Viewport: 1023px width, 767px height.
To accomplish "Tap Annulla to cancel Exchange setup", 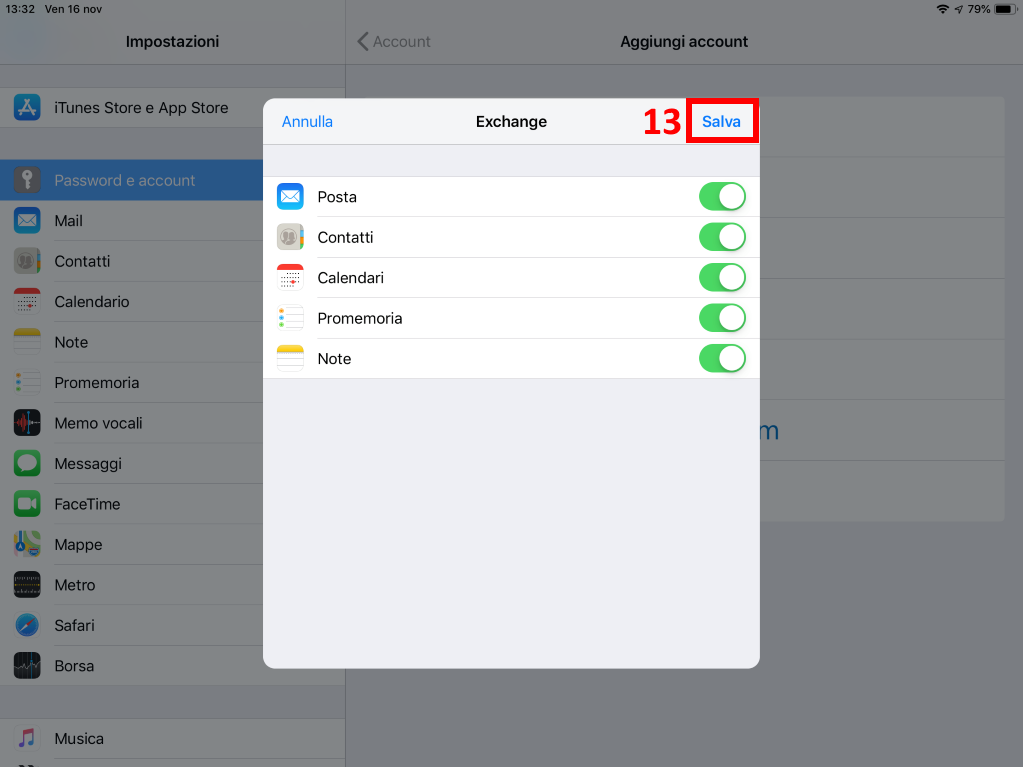I will click(x=307, y=121).
